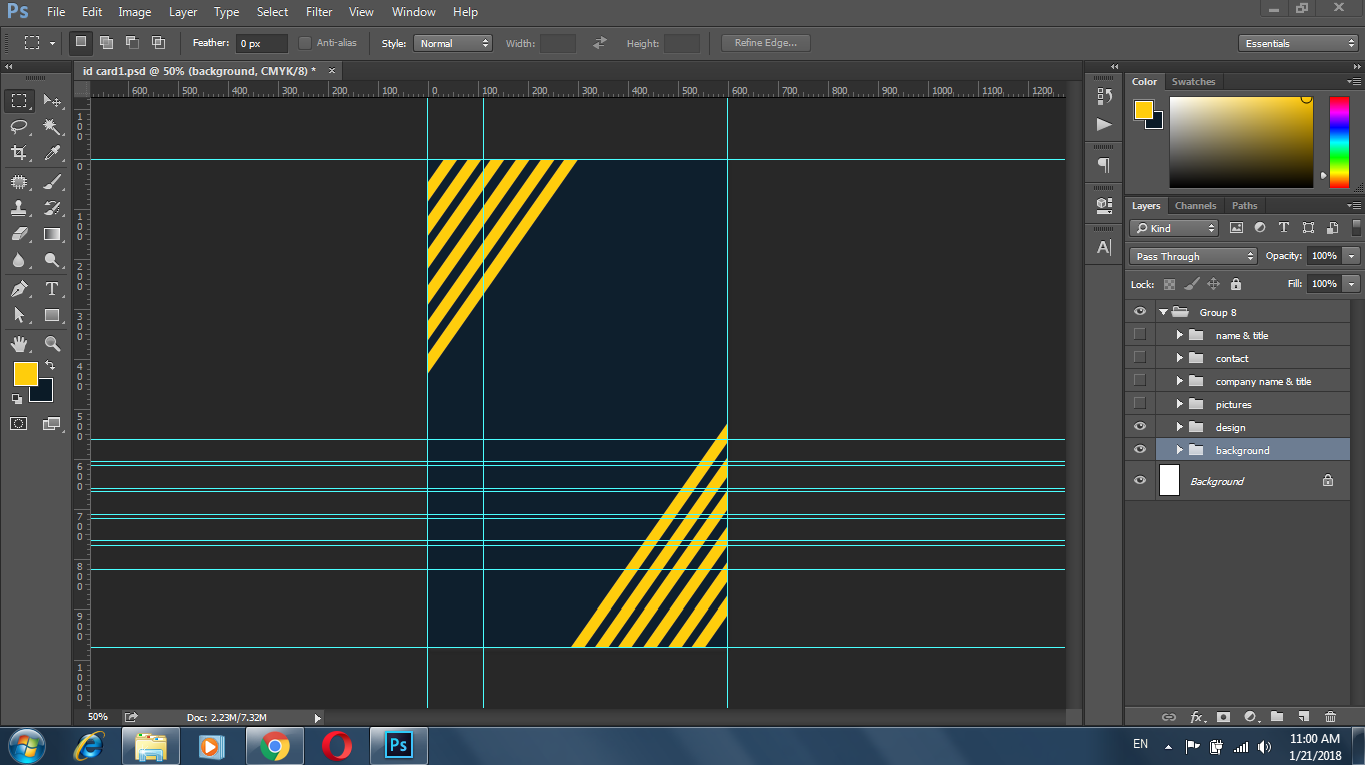Switch to the Swatches tab

tap(1193, 81)
